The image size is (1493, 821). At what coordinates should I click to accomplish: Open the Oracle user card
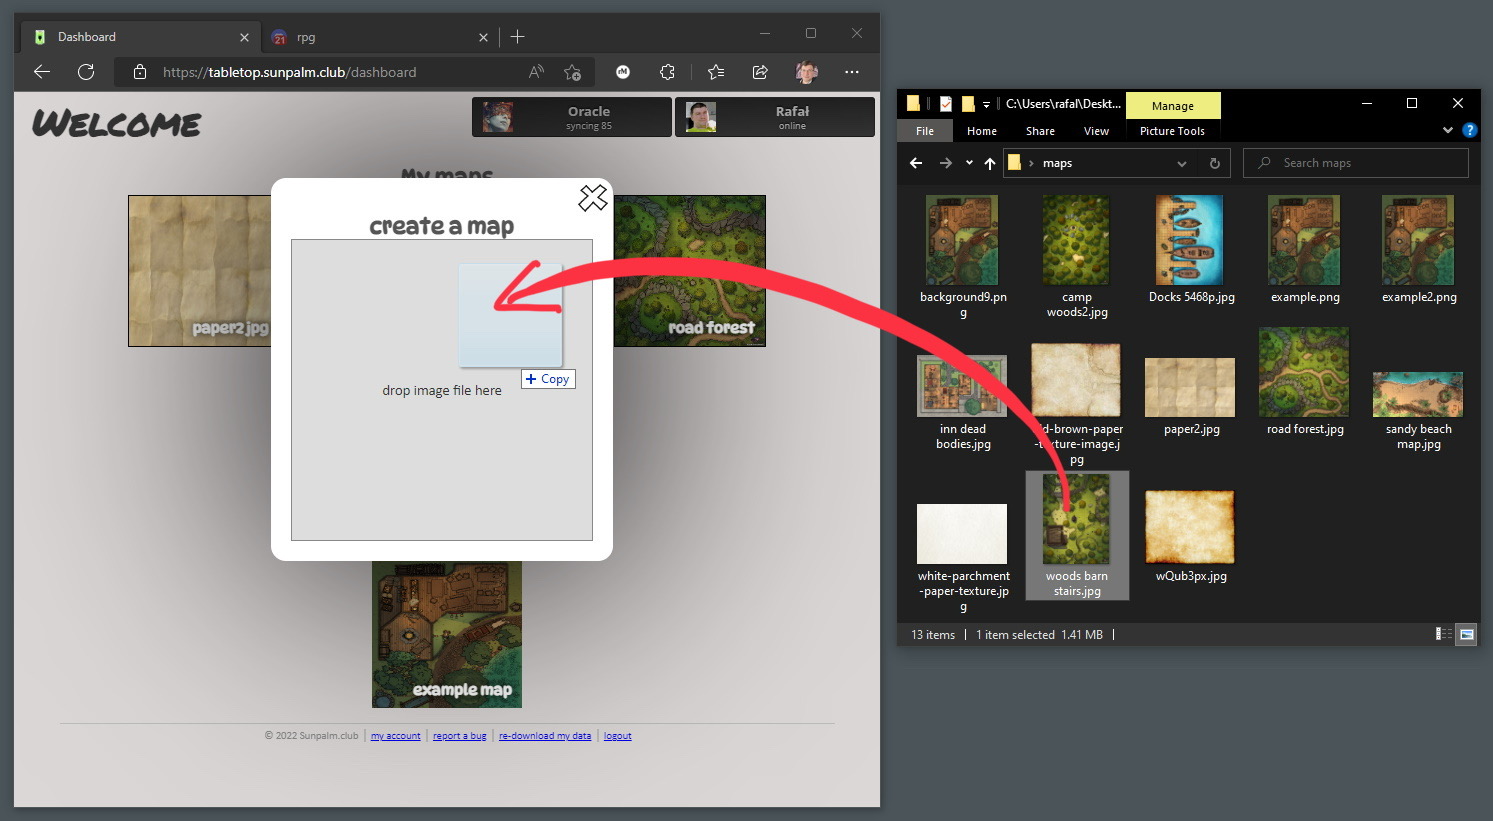572,117
